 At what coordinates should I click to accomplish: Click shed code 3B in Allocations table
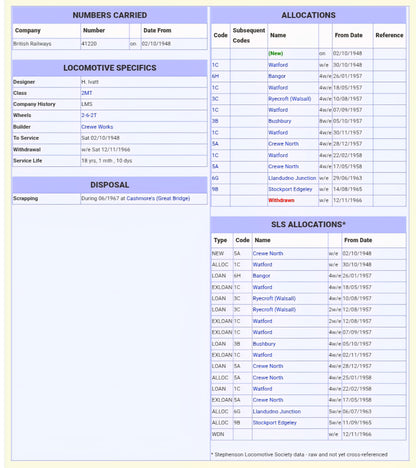215,121
